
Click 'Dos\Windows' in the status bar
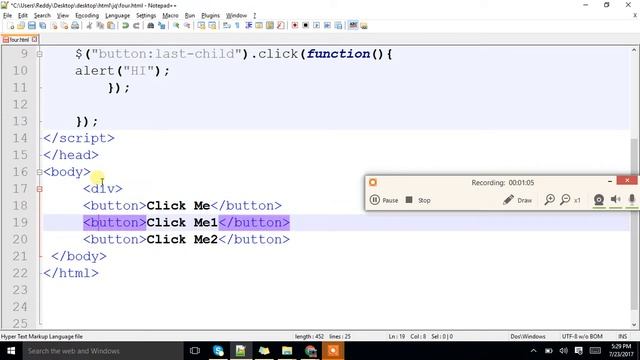527,337
